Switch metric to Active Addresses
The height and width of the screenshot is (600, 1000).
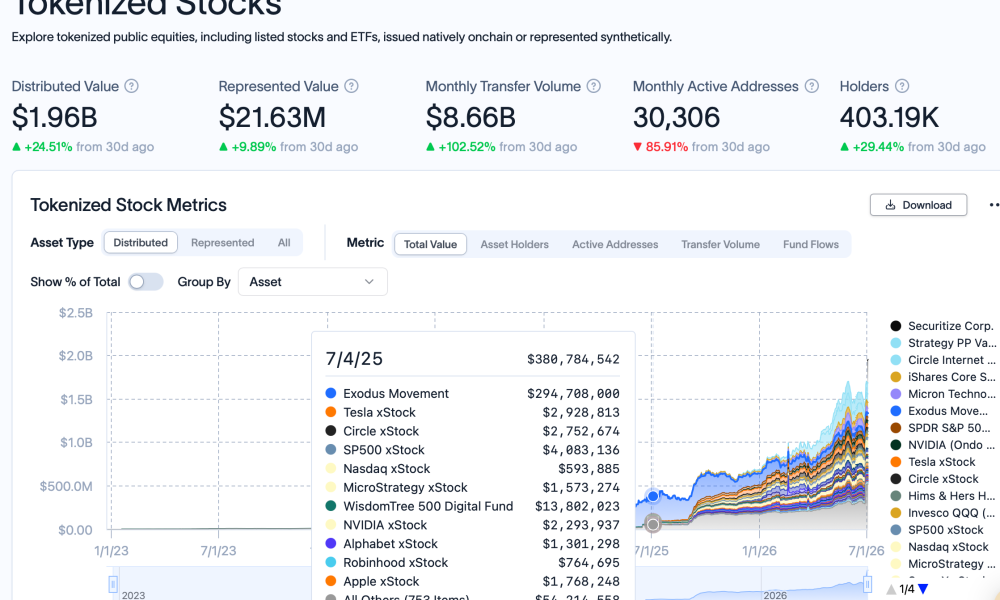point(615,244)
